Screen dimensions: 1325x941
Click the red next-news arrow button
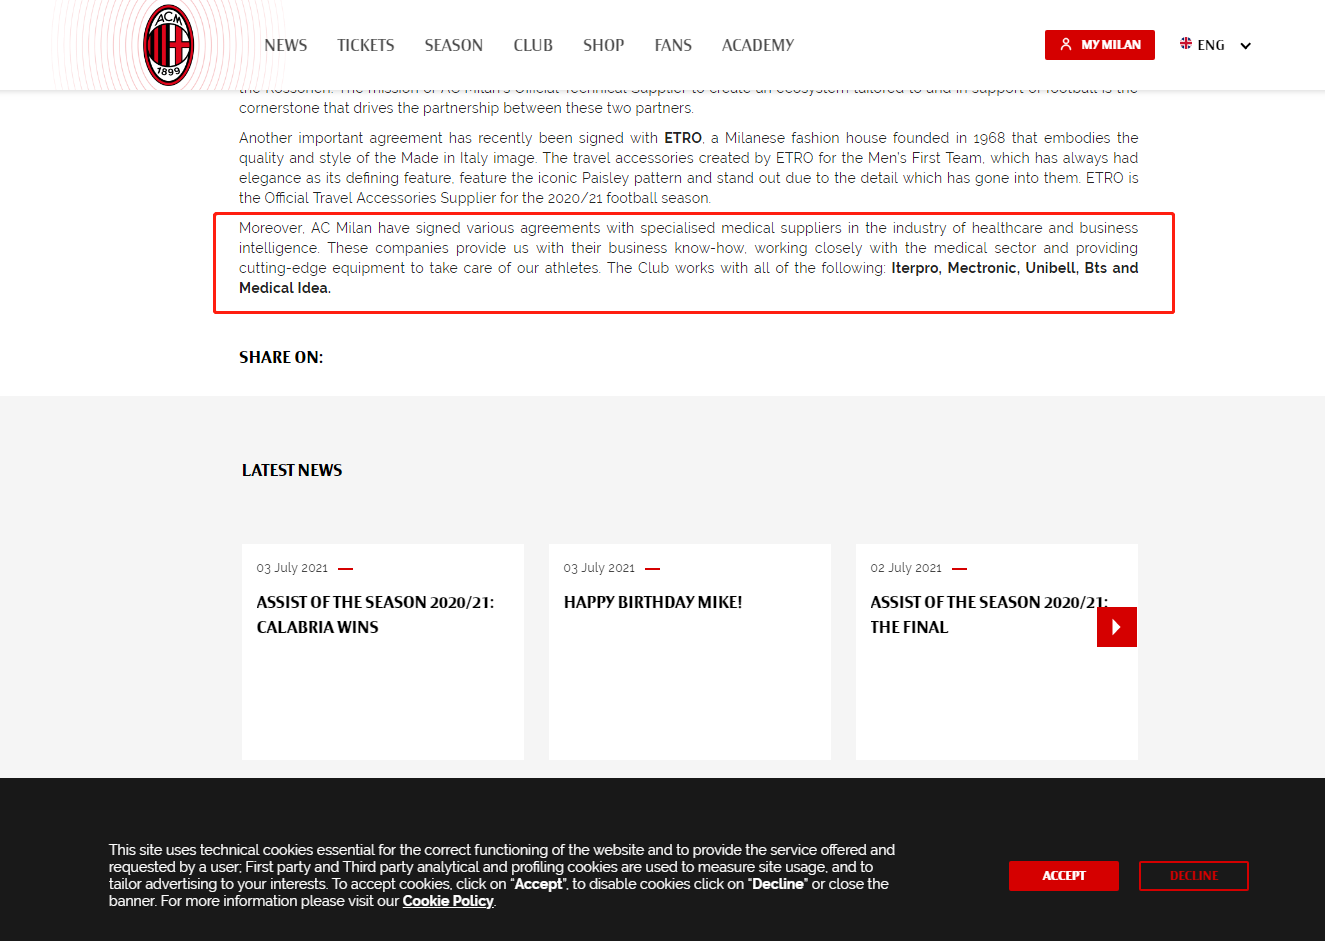point(1117,627)
